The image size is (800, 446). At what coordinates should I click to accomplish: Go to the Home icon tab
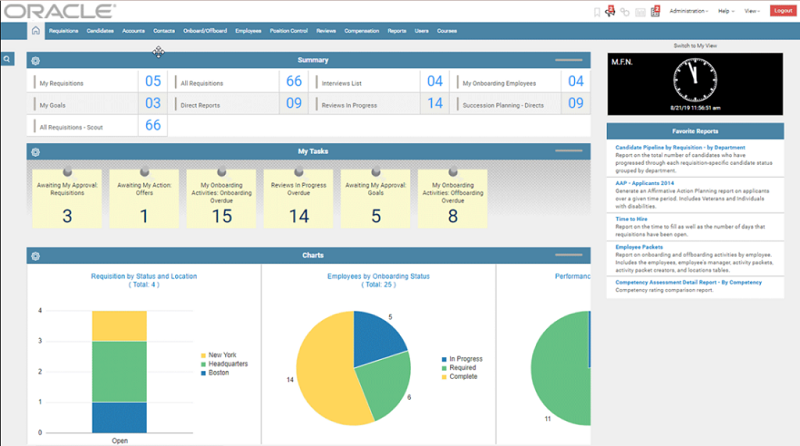tap(36, 31)
